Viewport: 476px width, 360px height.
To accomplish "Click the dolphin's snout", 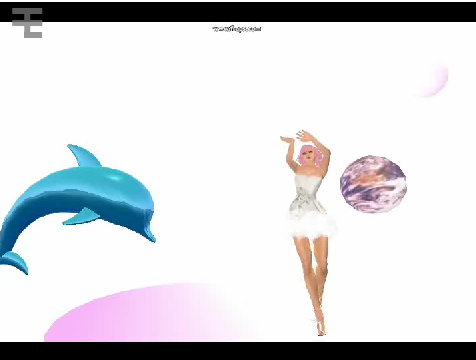I will click(149, 234).
